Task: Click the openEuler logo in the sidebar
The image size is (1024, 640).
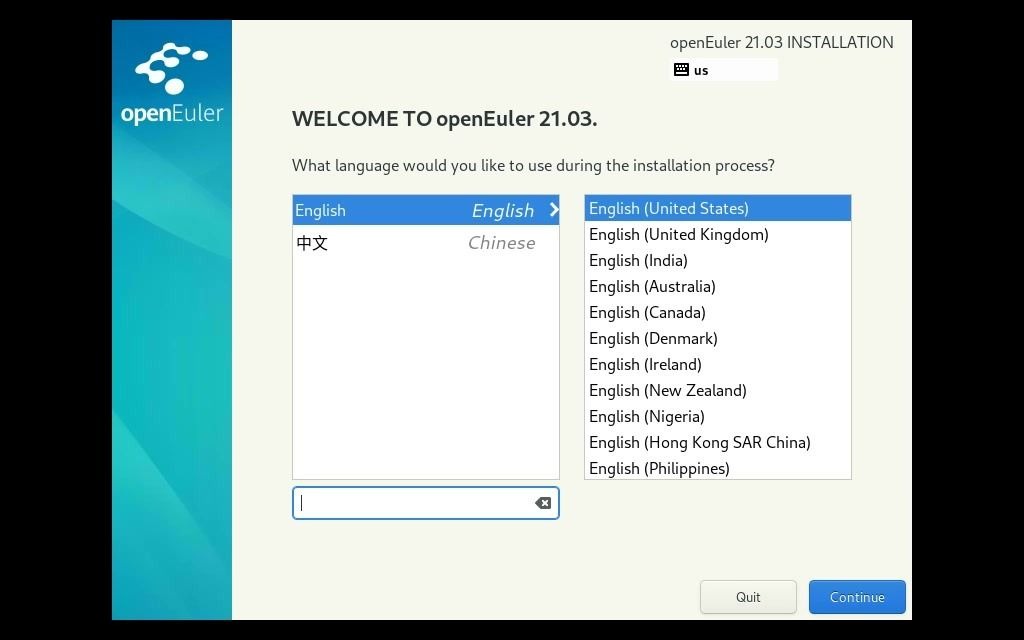Action: [x=172, y=84]
